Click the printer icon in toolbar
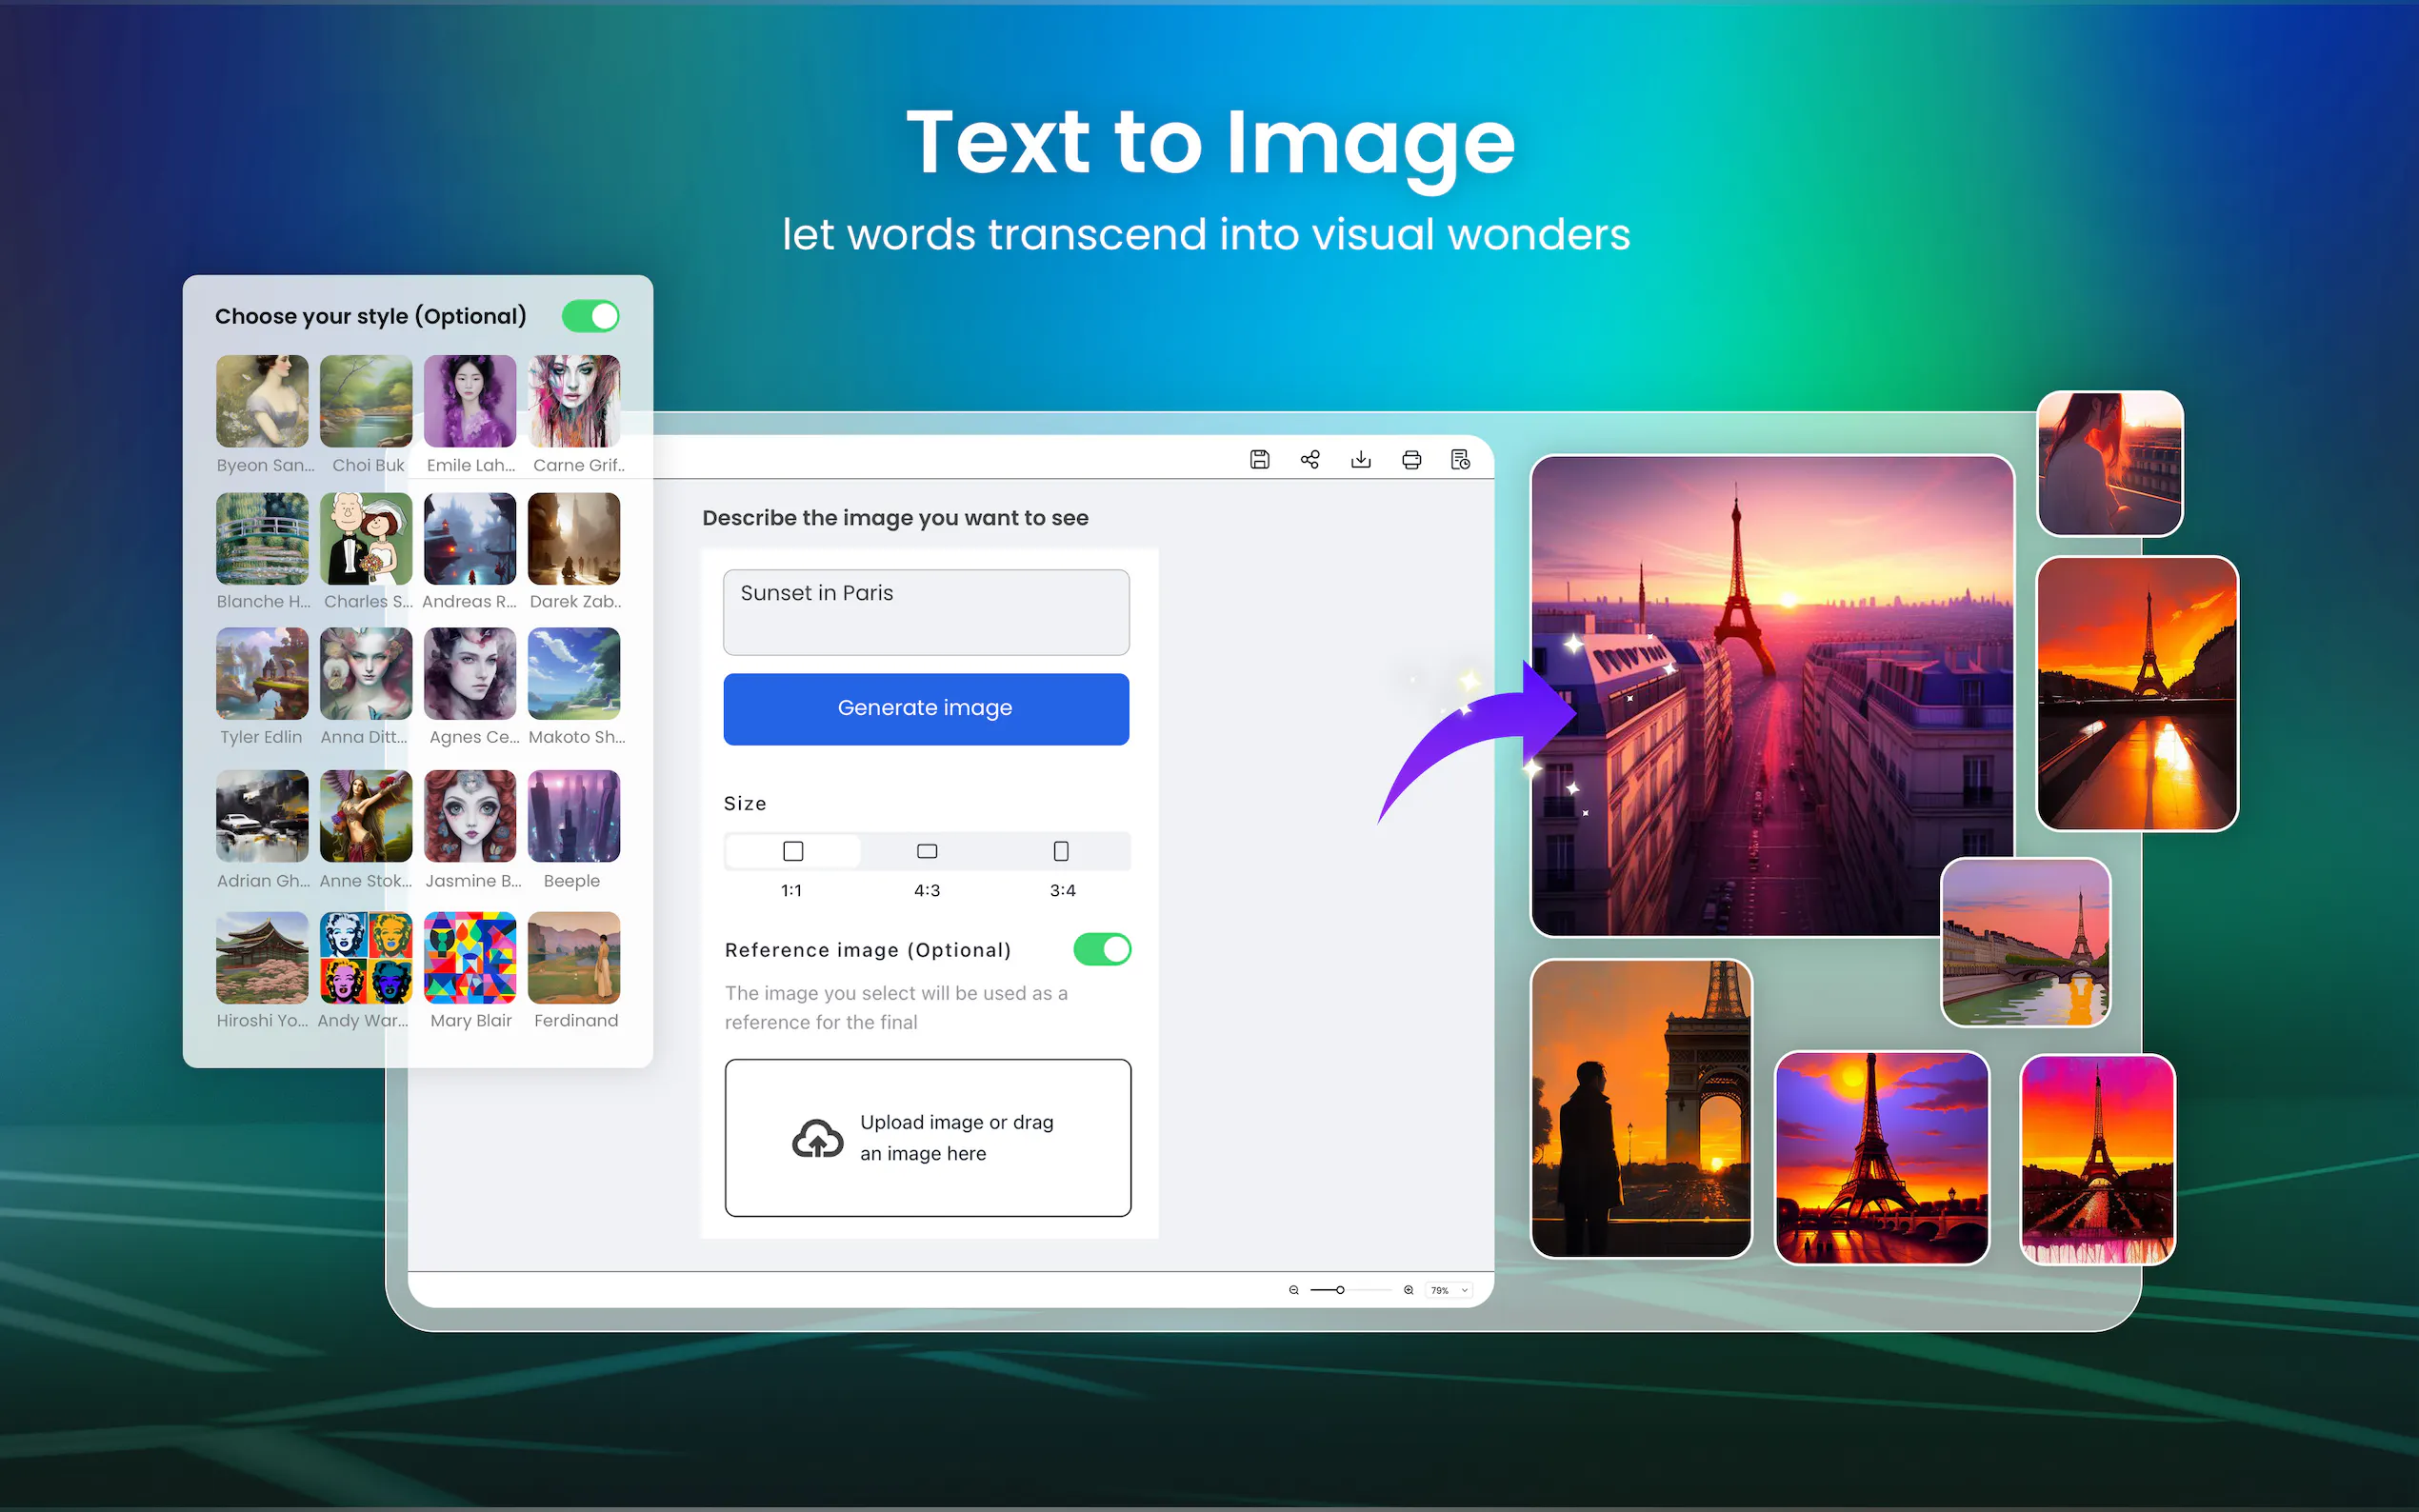This screenshot has width=2419, height=1512. (x=1411, y=459)
